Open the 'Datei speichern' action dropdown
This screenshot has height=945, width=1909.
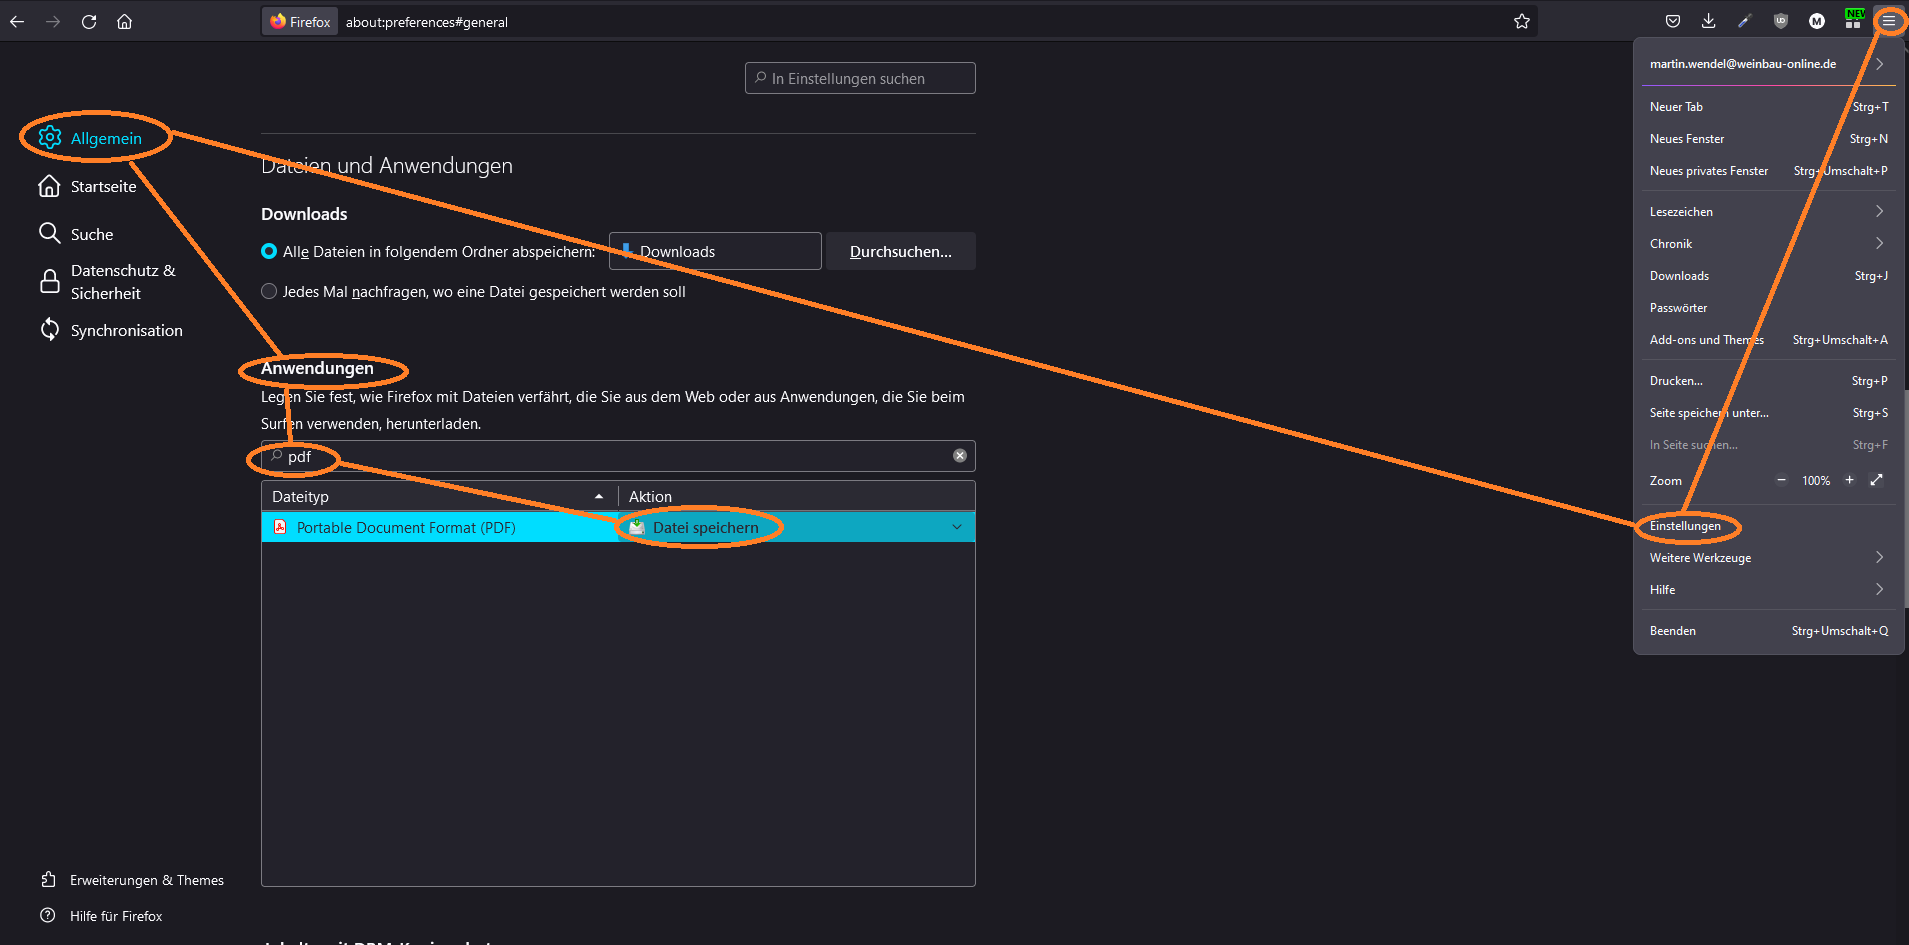[956, 527]
